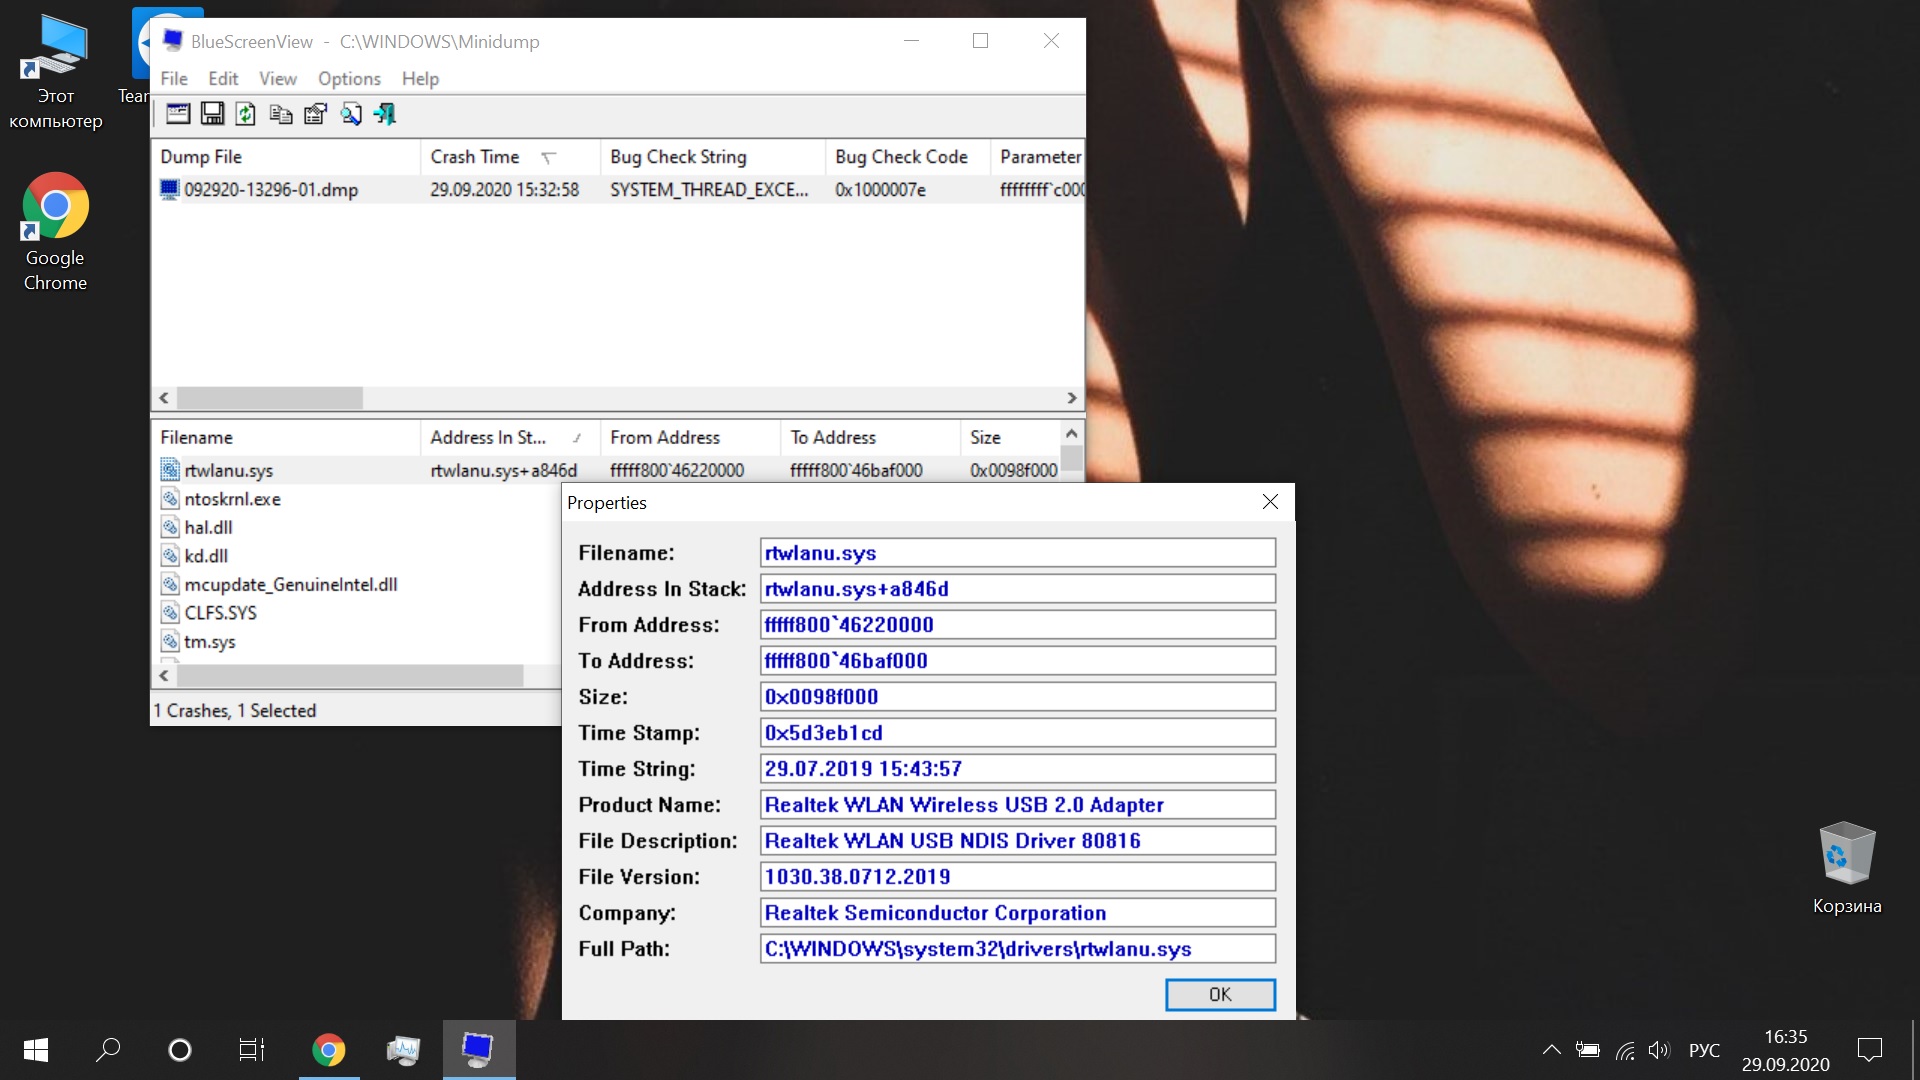
Task: Click the Copy Selected Items icon
Action: [x=281, y=114]
